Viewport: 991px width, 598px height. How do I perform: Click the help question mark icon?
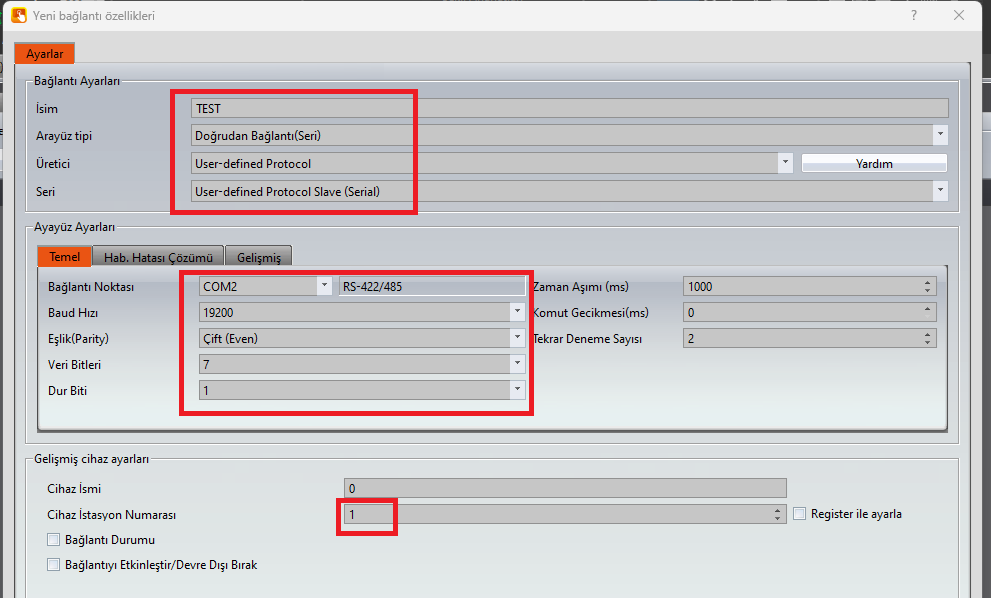913,16
